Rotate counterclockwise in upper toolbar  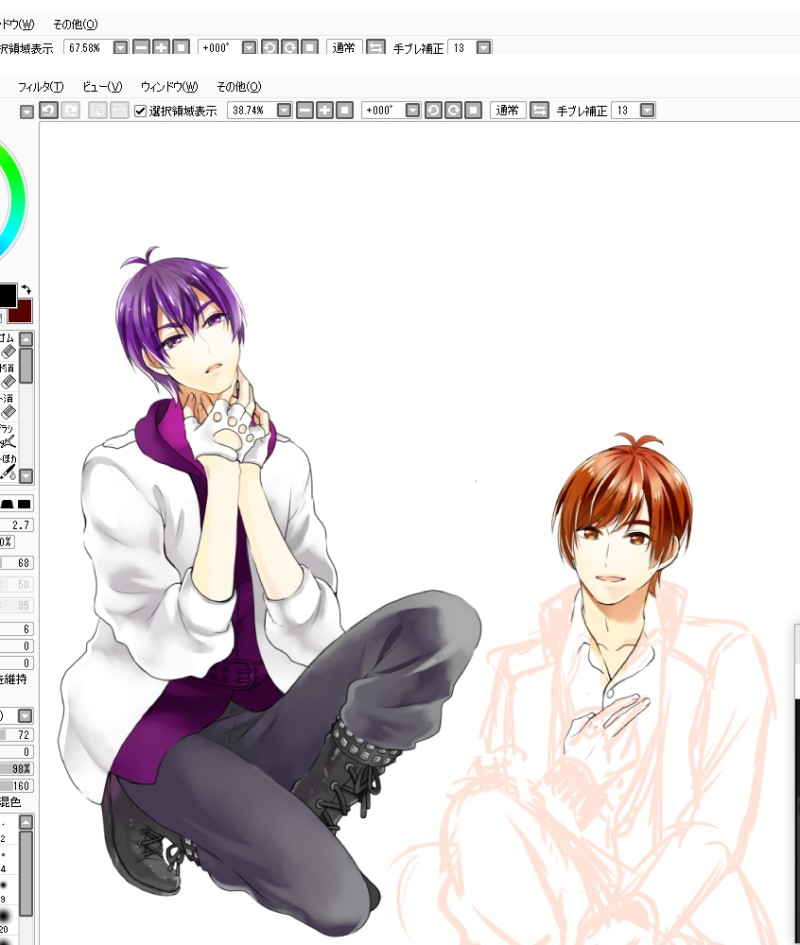point(269,47)
